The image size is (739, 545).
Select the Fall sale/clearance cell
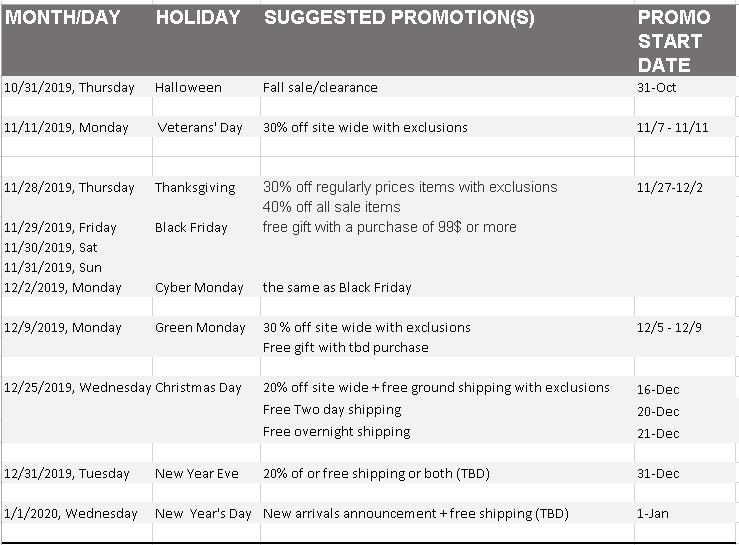point(447,87)
